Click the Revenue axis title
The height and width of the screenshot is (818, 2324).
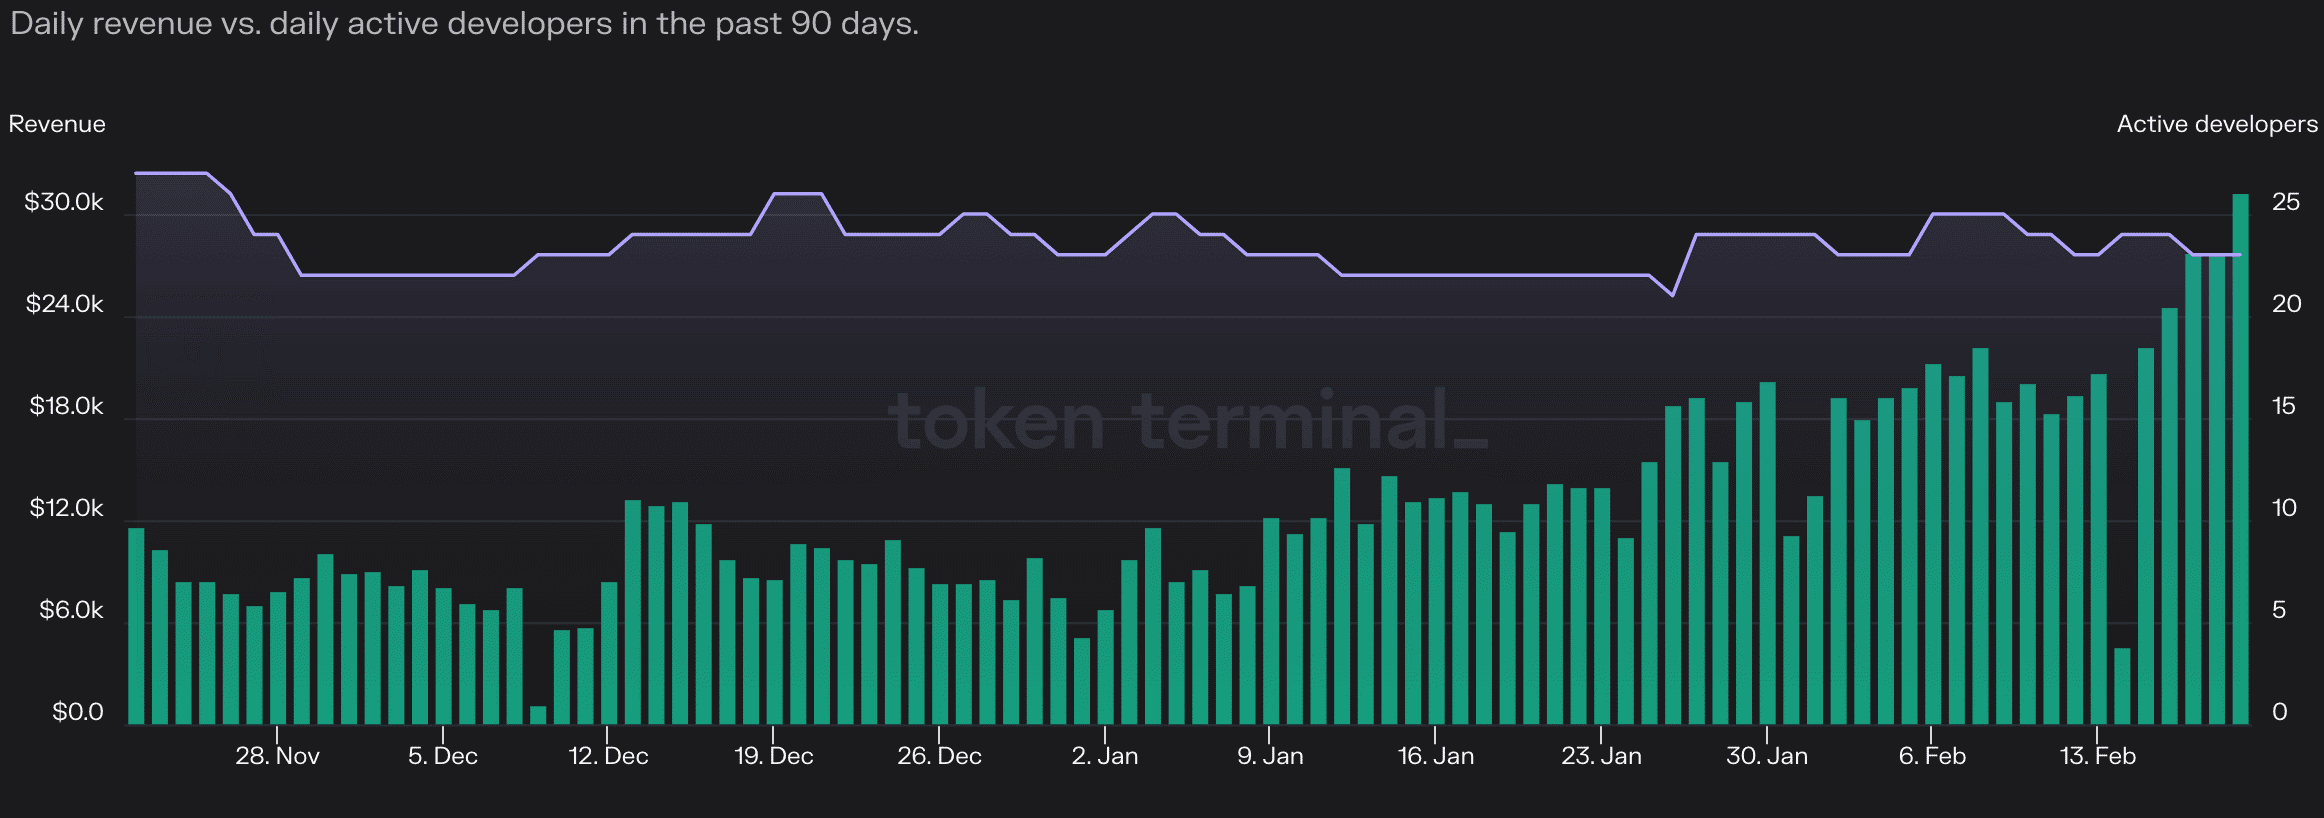pos(57,124)
